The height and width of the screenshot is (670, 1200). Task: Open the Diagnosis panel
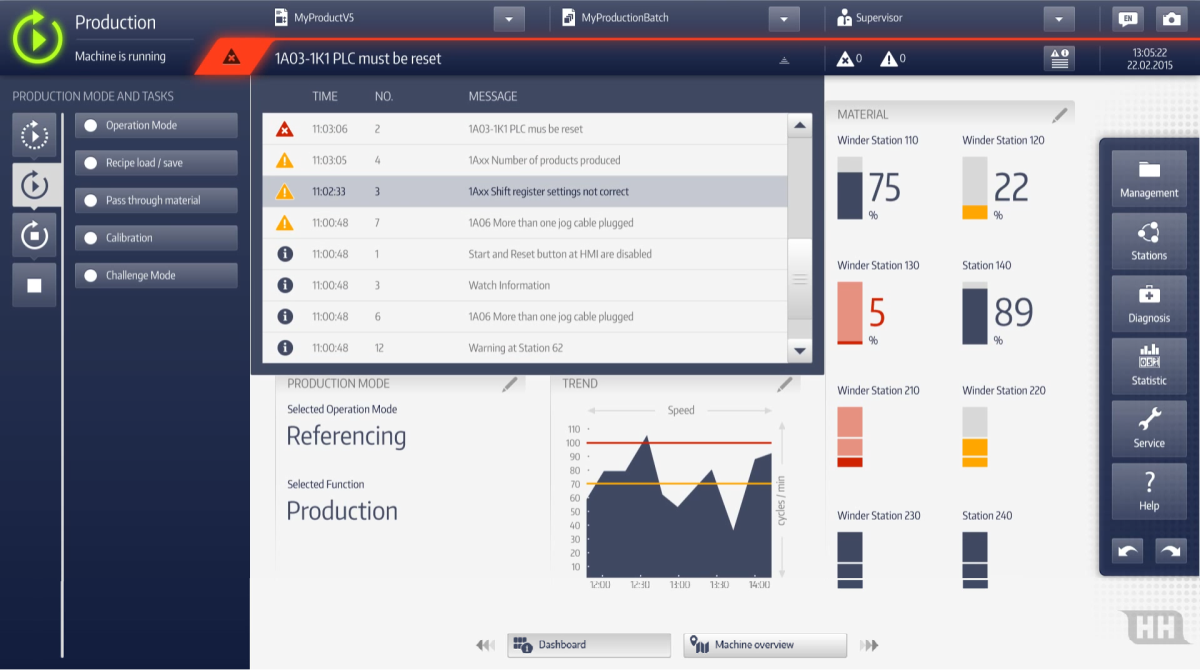tap(1149, 304)
